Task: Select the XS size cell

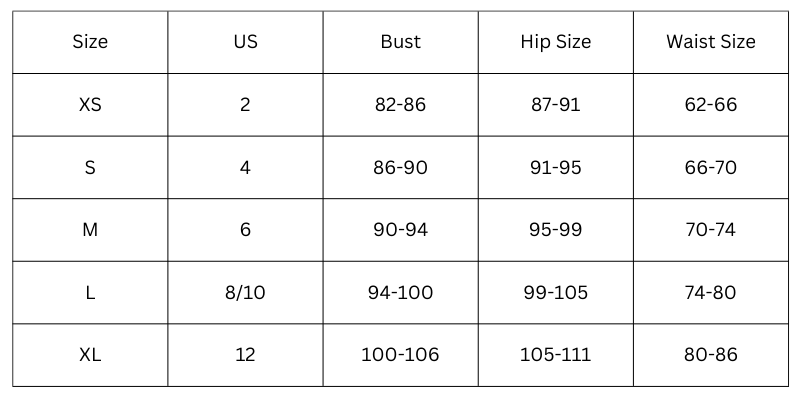Action: [90, 105]
